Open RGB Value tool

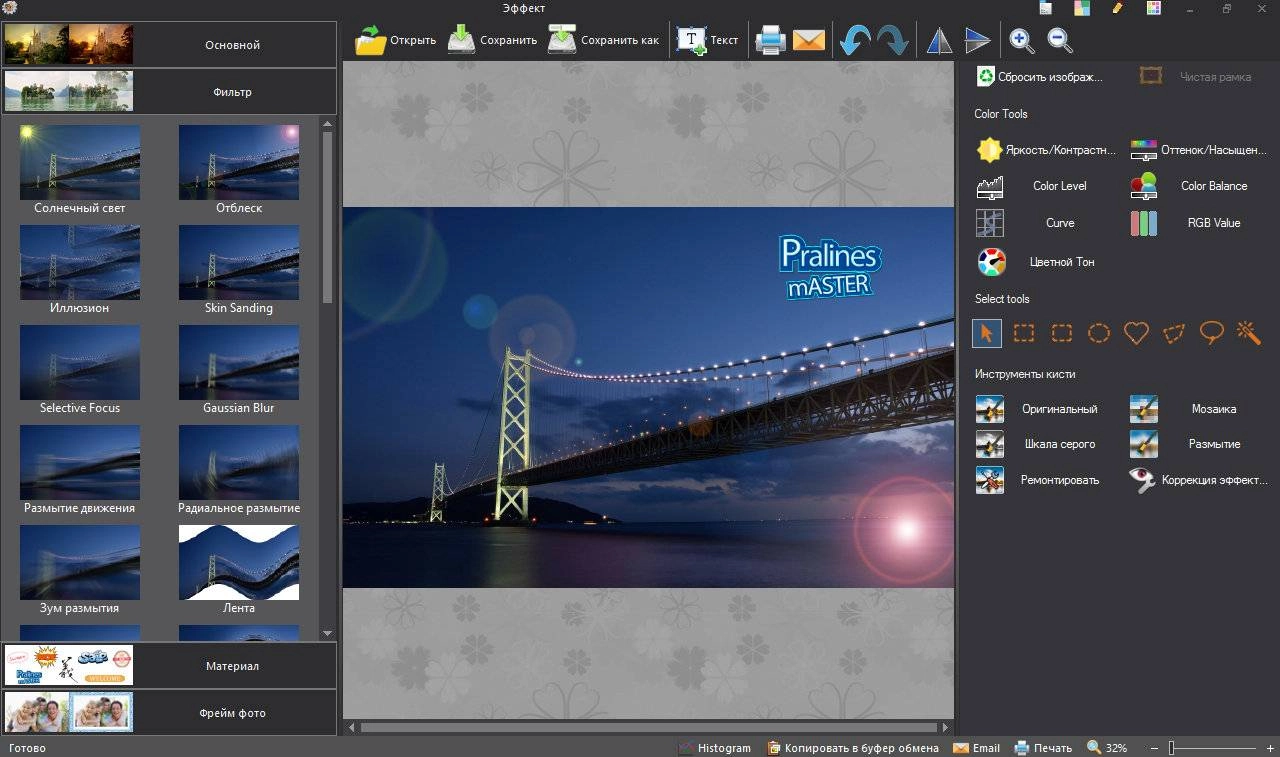pyautogui.click(x=1186, y=223)
